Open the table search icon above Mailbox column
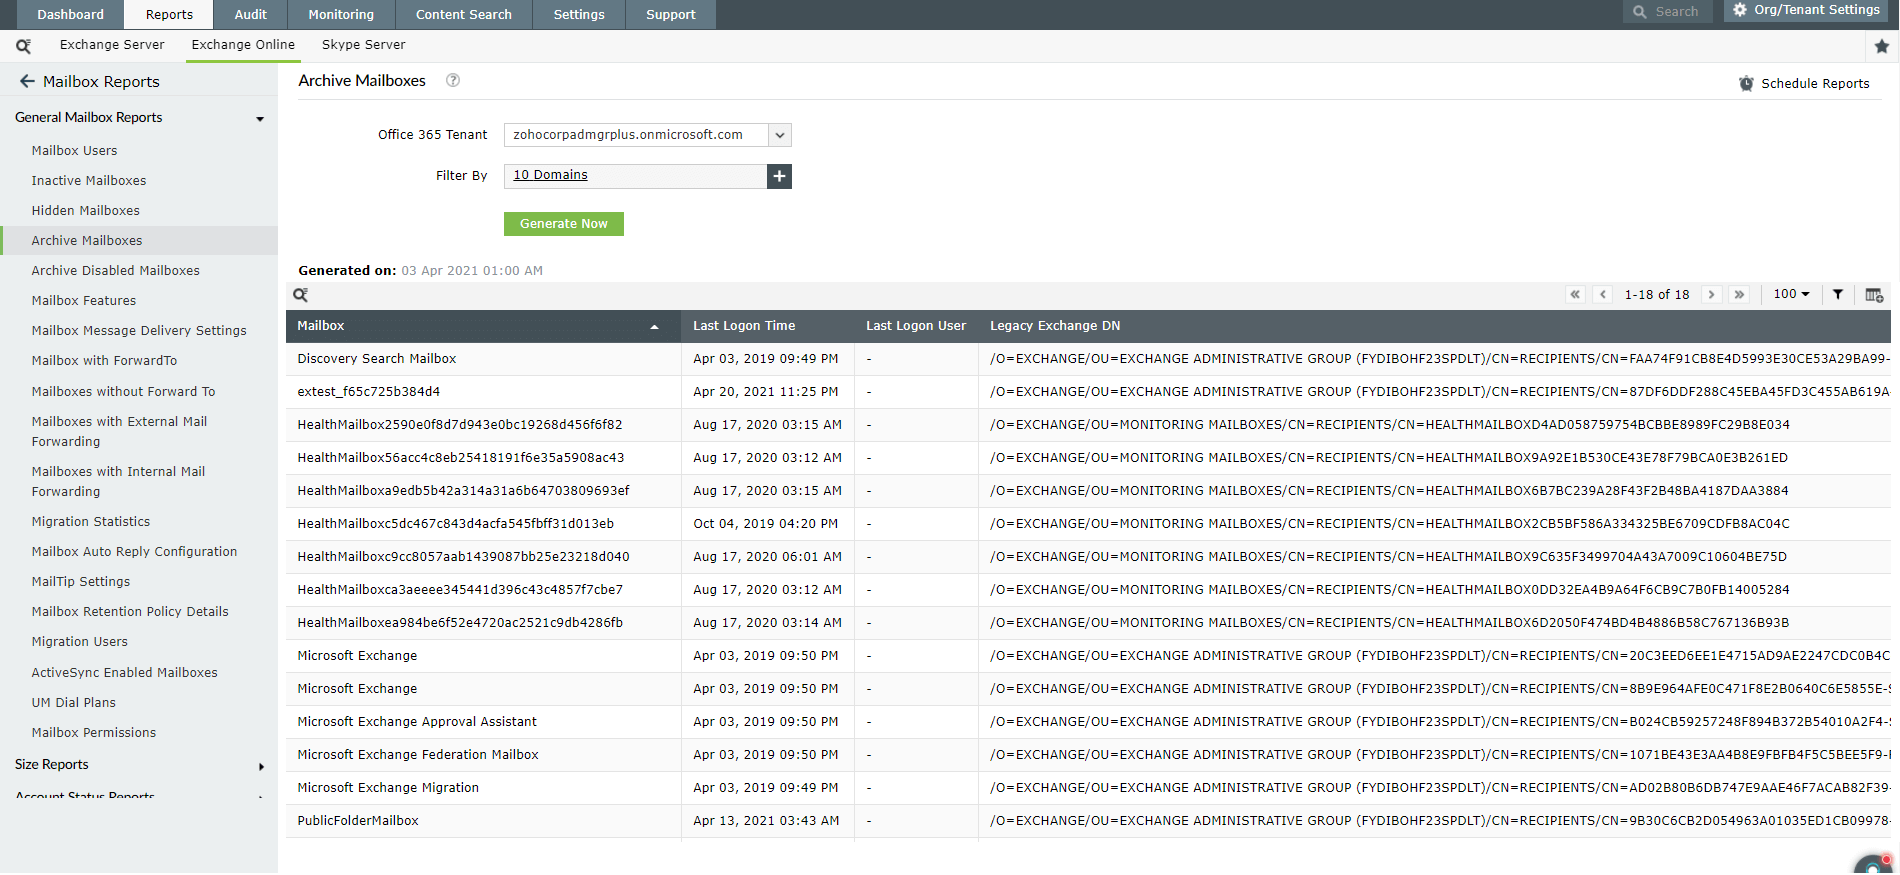 [300, 295]
